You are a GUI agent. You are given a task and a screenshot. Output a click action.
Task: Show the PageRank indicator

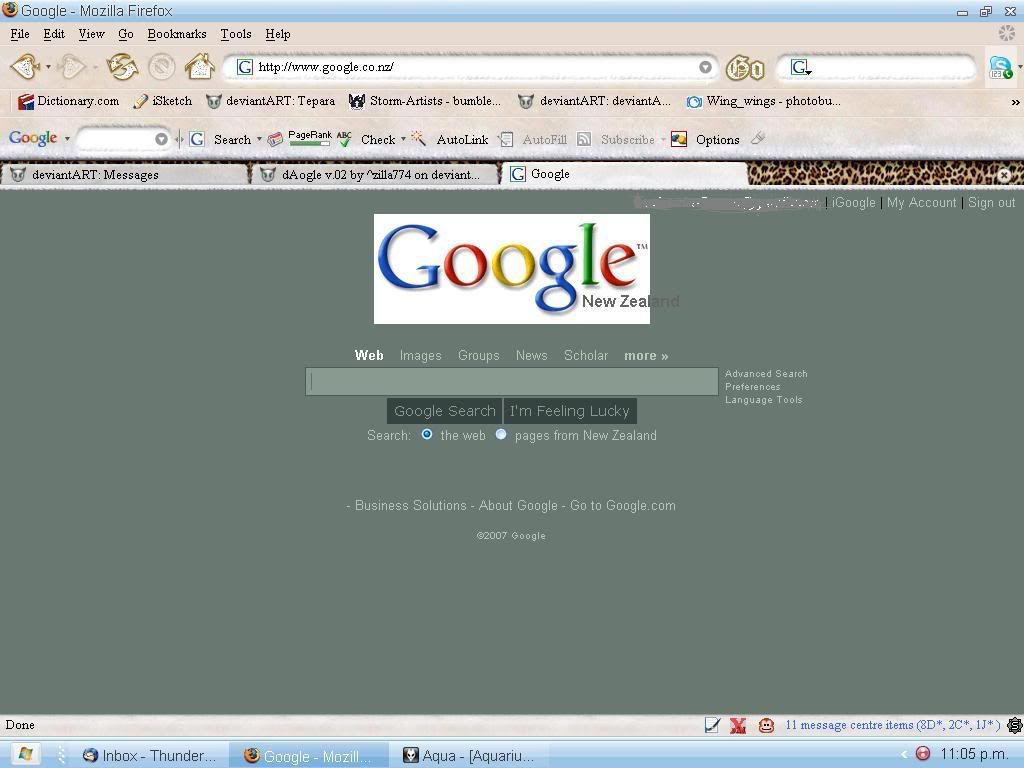[310, 138]
